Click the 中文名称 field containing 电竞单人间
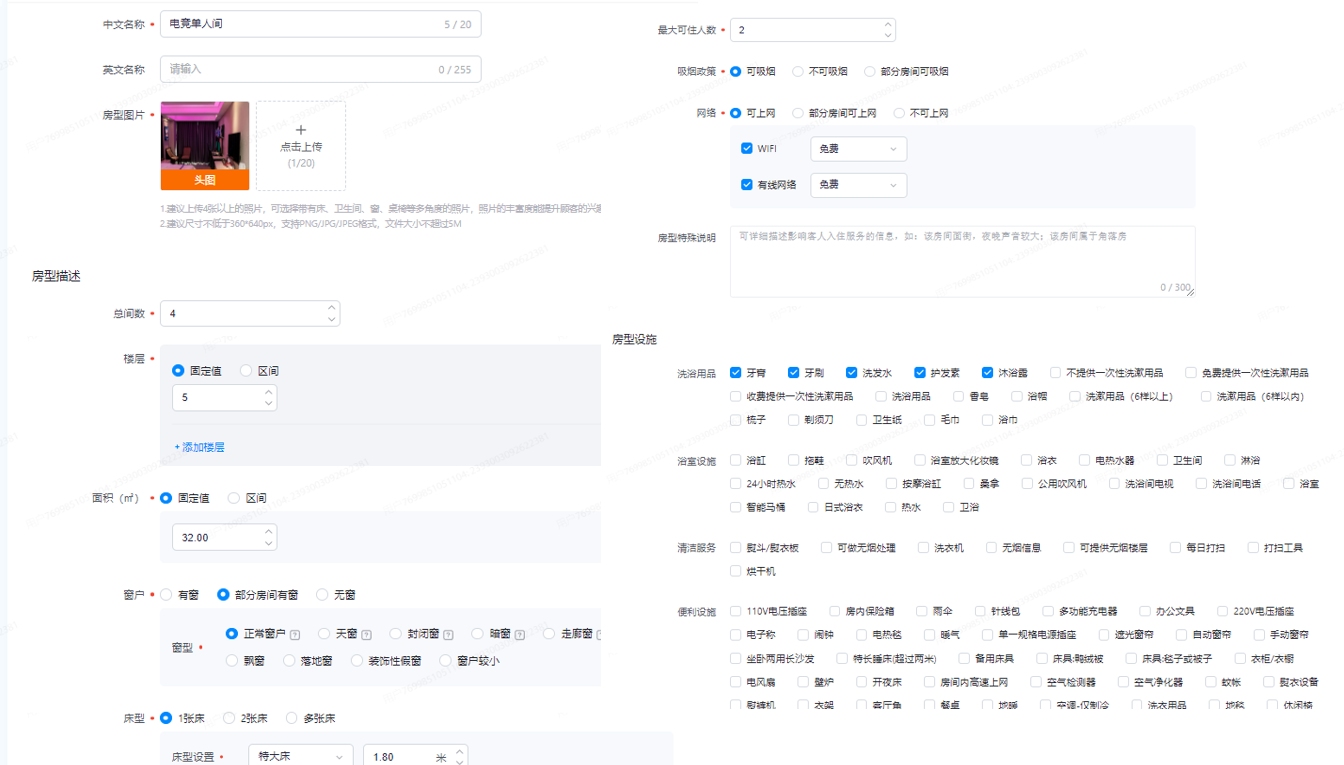The width and height of the screenshot is (1344, 765). (x=320, y=24)
